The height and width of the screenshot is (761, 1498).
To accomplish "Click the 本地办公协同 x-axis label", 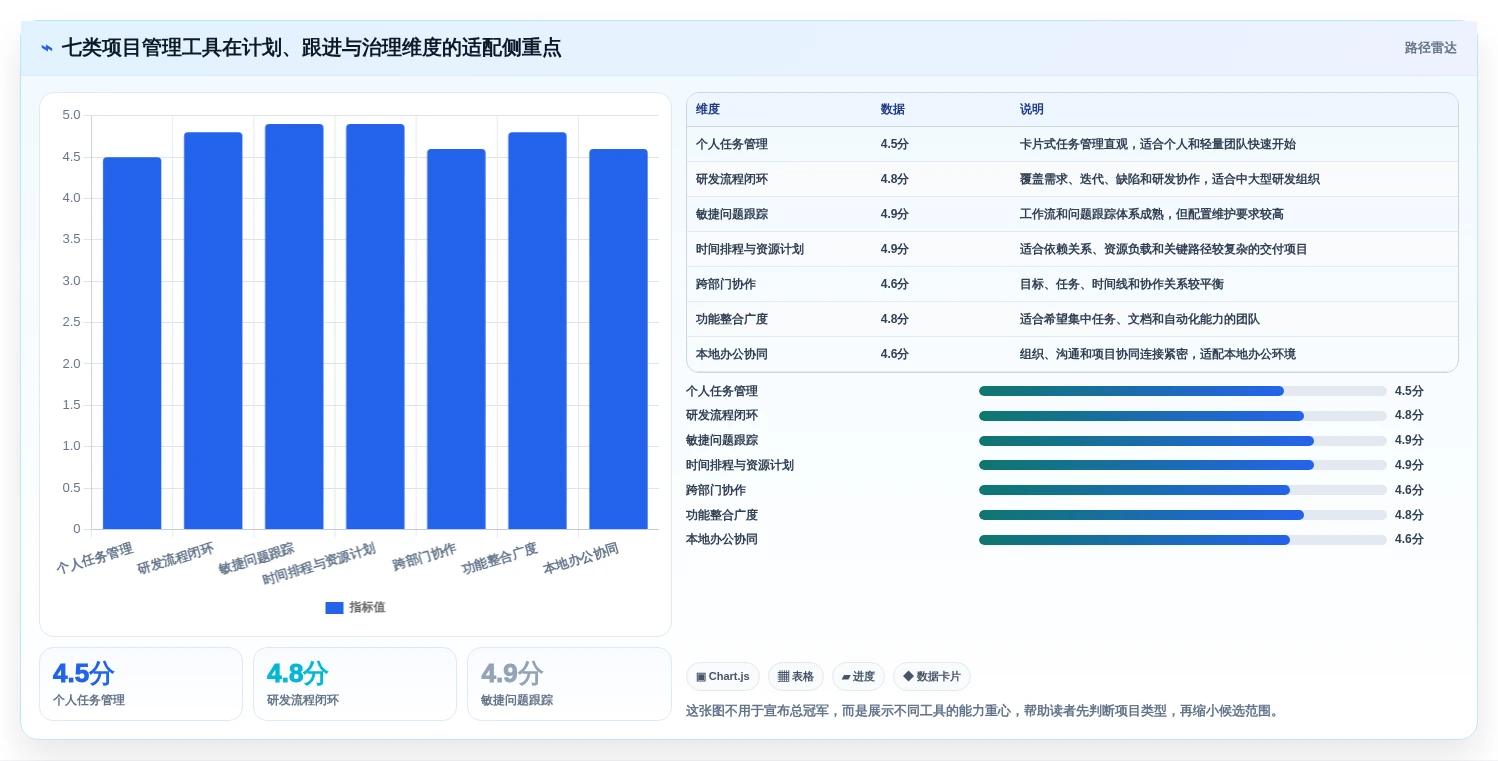I will click(x=581, y=558).
